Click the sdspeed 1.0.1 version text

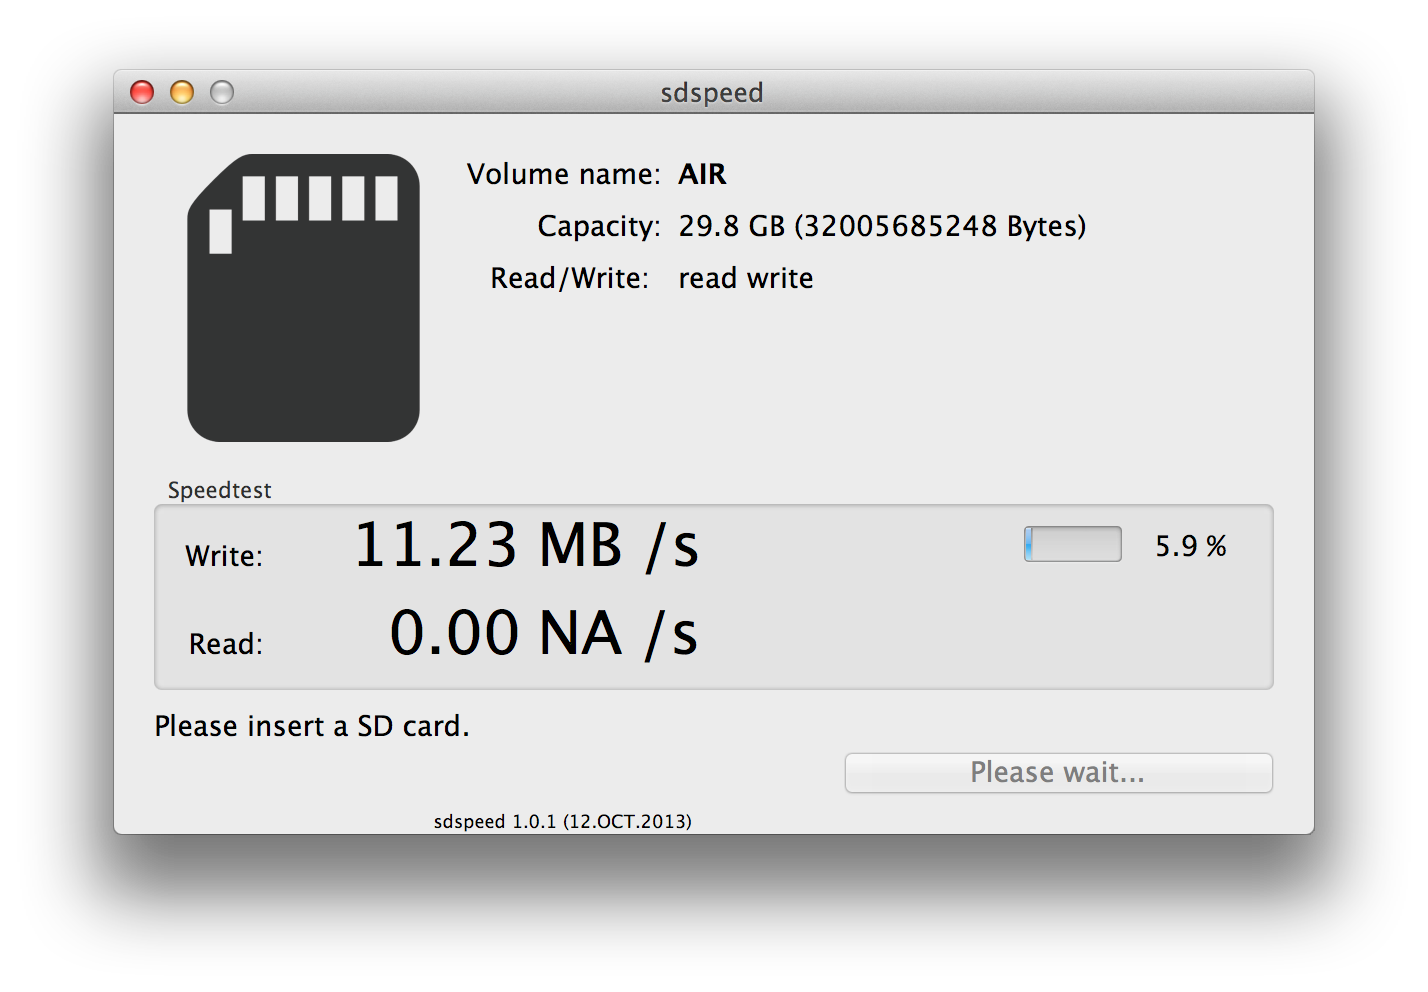(x=562, y=821)
